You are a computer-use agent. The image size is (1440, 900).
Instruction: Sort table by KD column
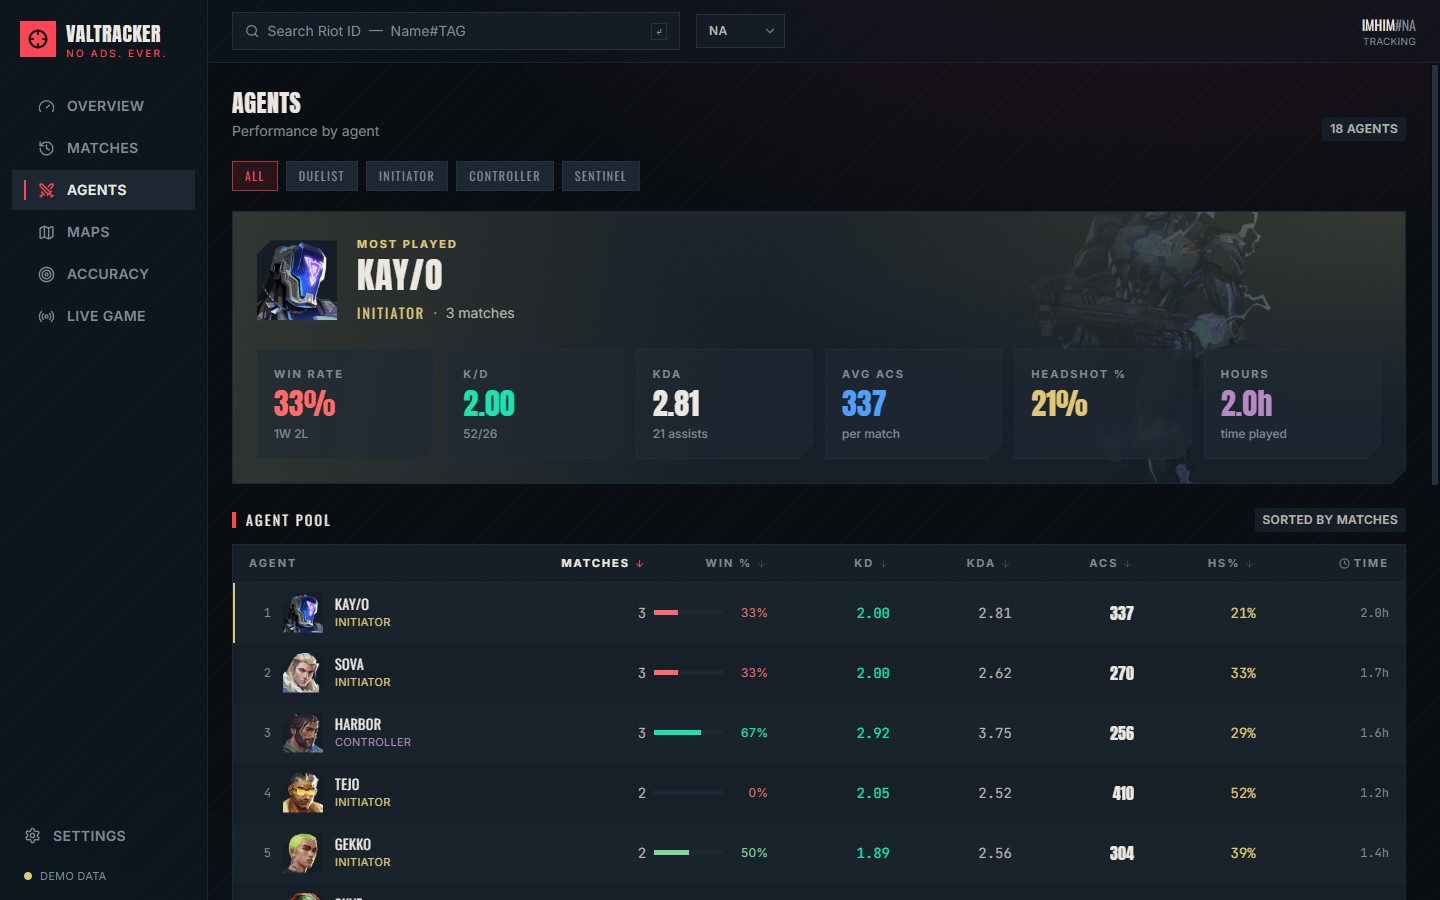870,563
